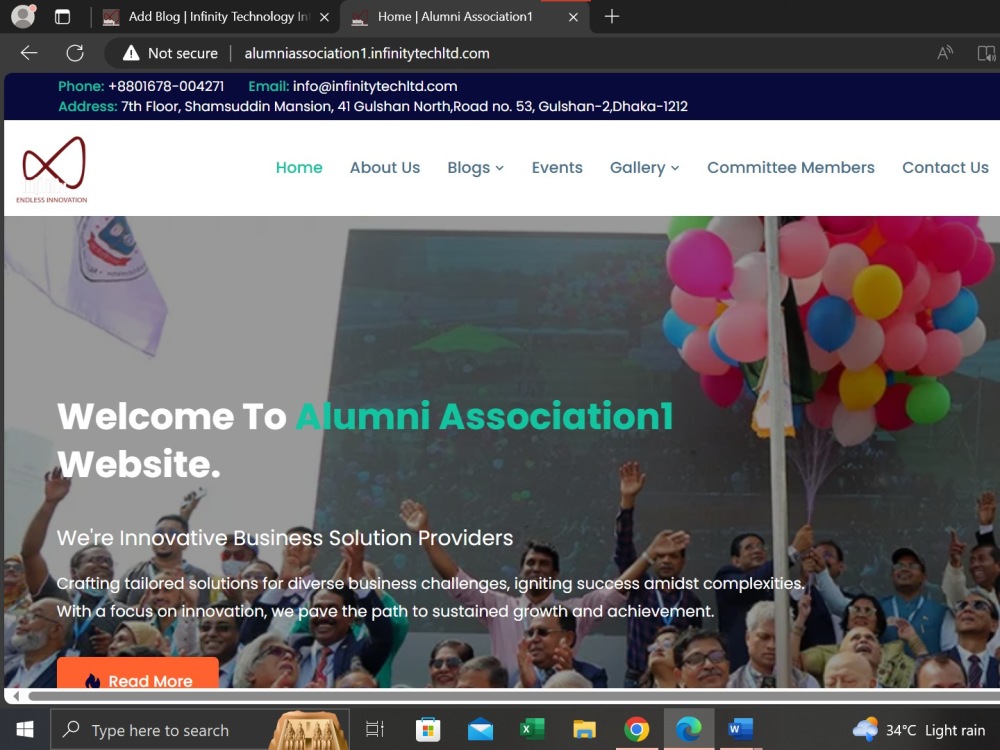Open File Explorer from taskbar
1000x750 pixels.
pos(584,729)
